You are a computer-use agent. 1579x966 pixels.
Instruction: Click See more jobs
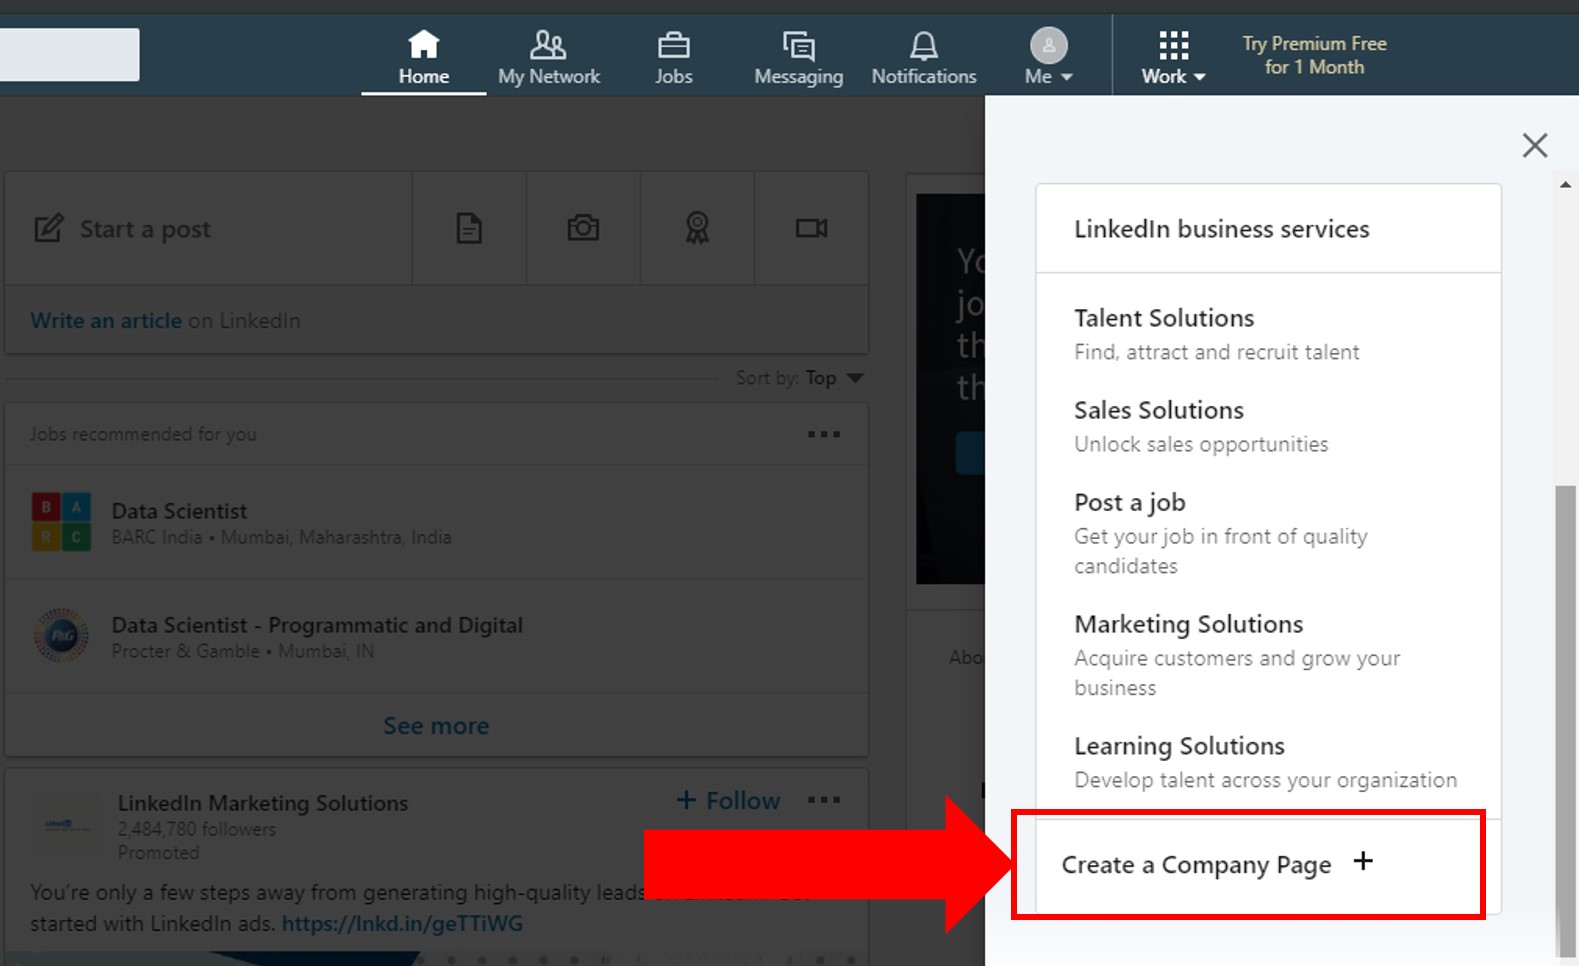tap(436, 725)
